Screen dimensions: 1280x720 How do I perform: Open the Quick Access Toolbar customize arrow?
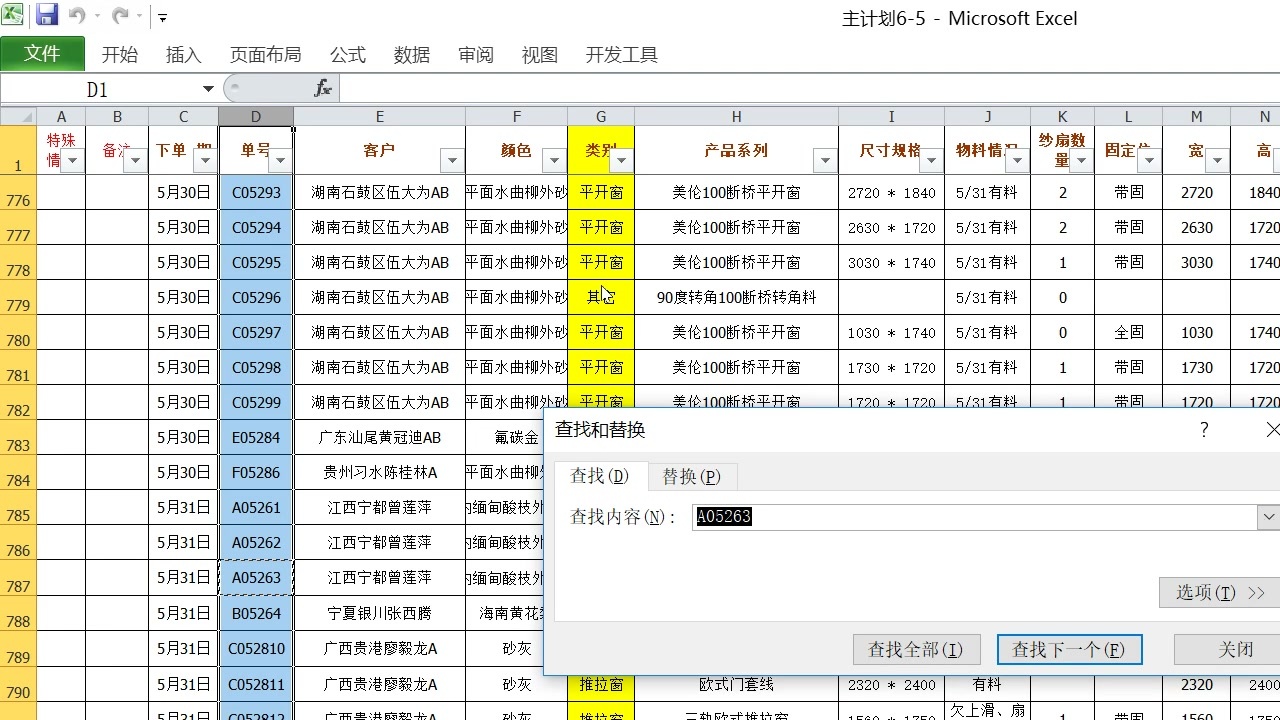(x=162, y=17)
